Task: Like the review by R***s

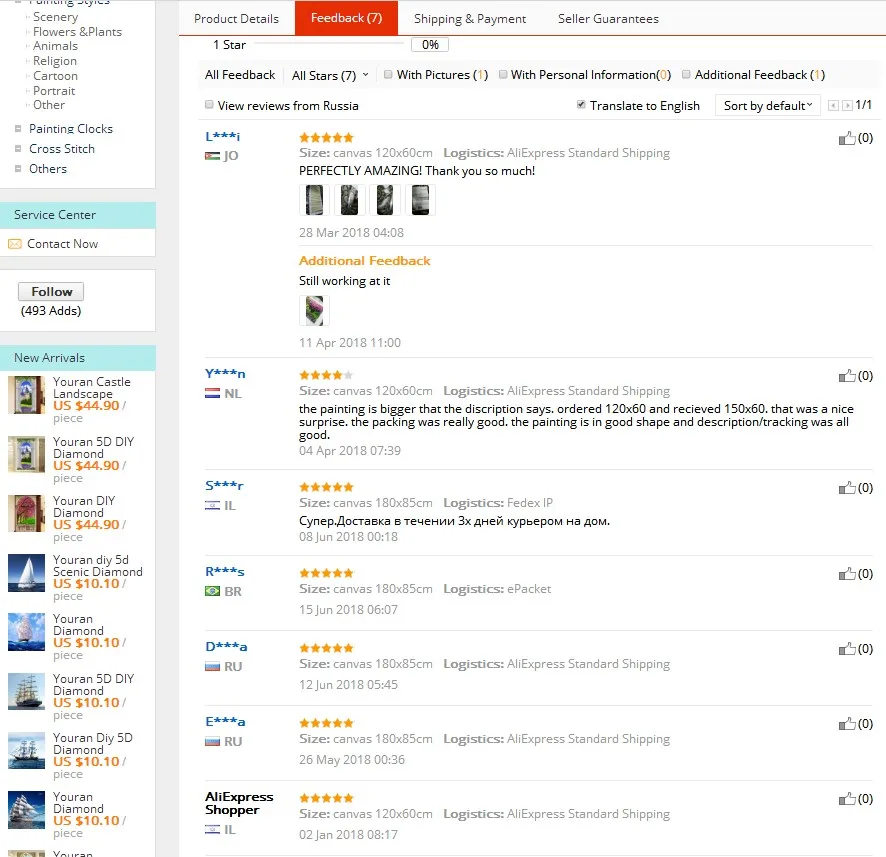Action: tap(846, 575)
